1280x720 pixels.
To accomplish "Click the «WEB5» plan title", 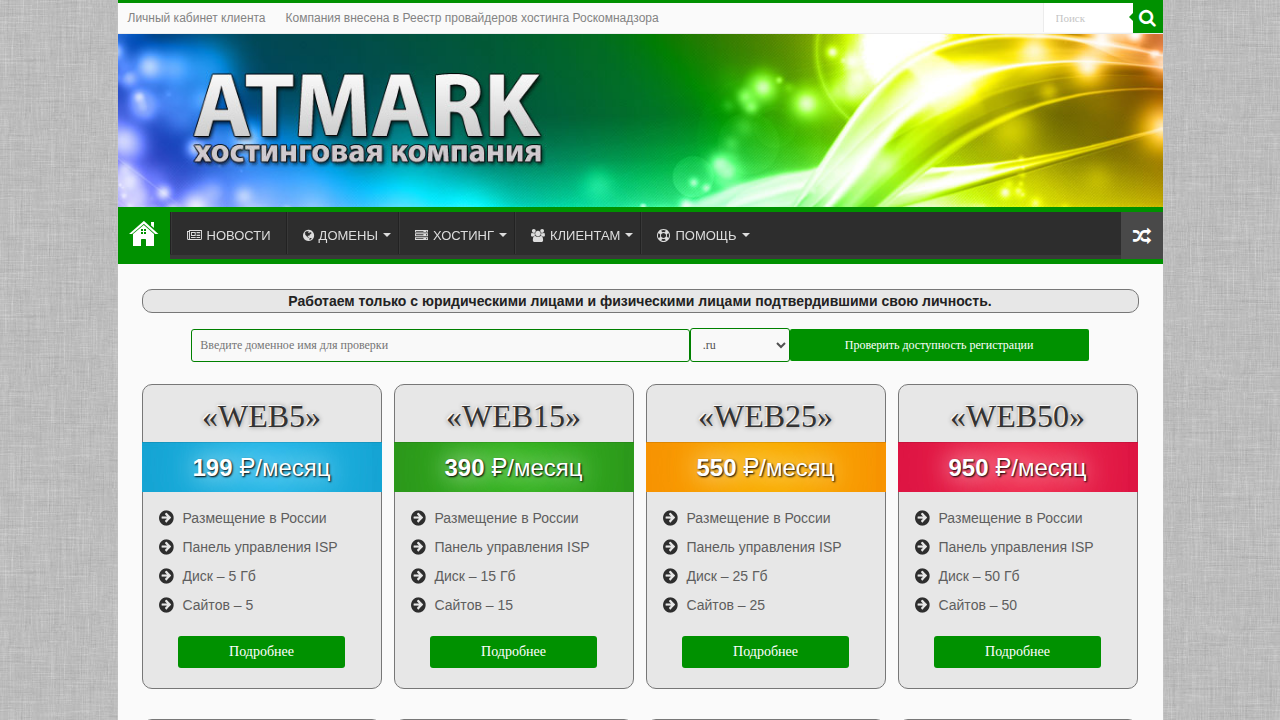I will (261, 416).
